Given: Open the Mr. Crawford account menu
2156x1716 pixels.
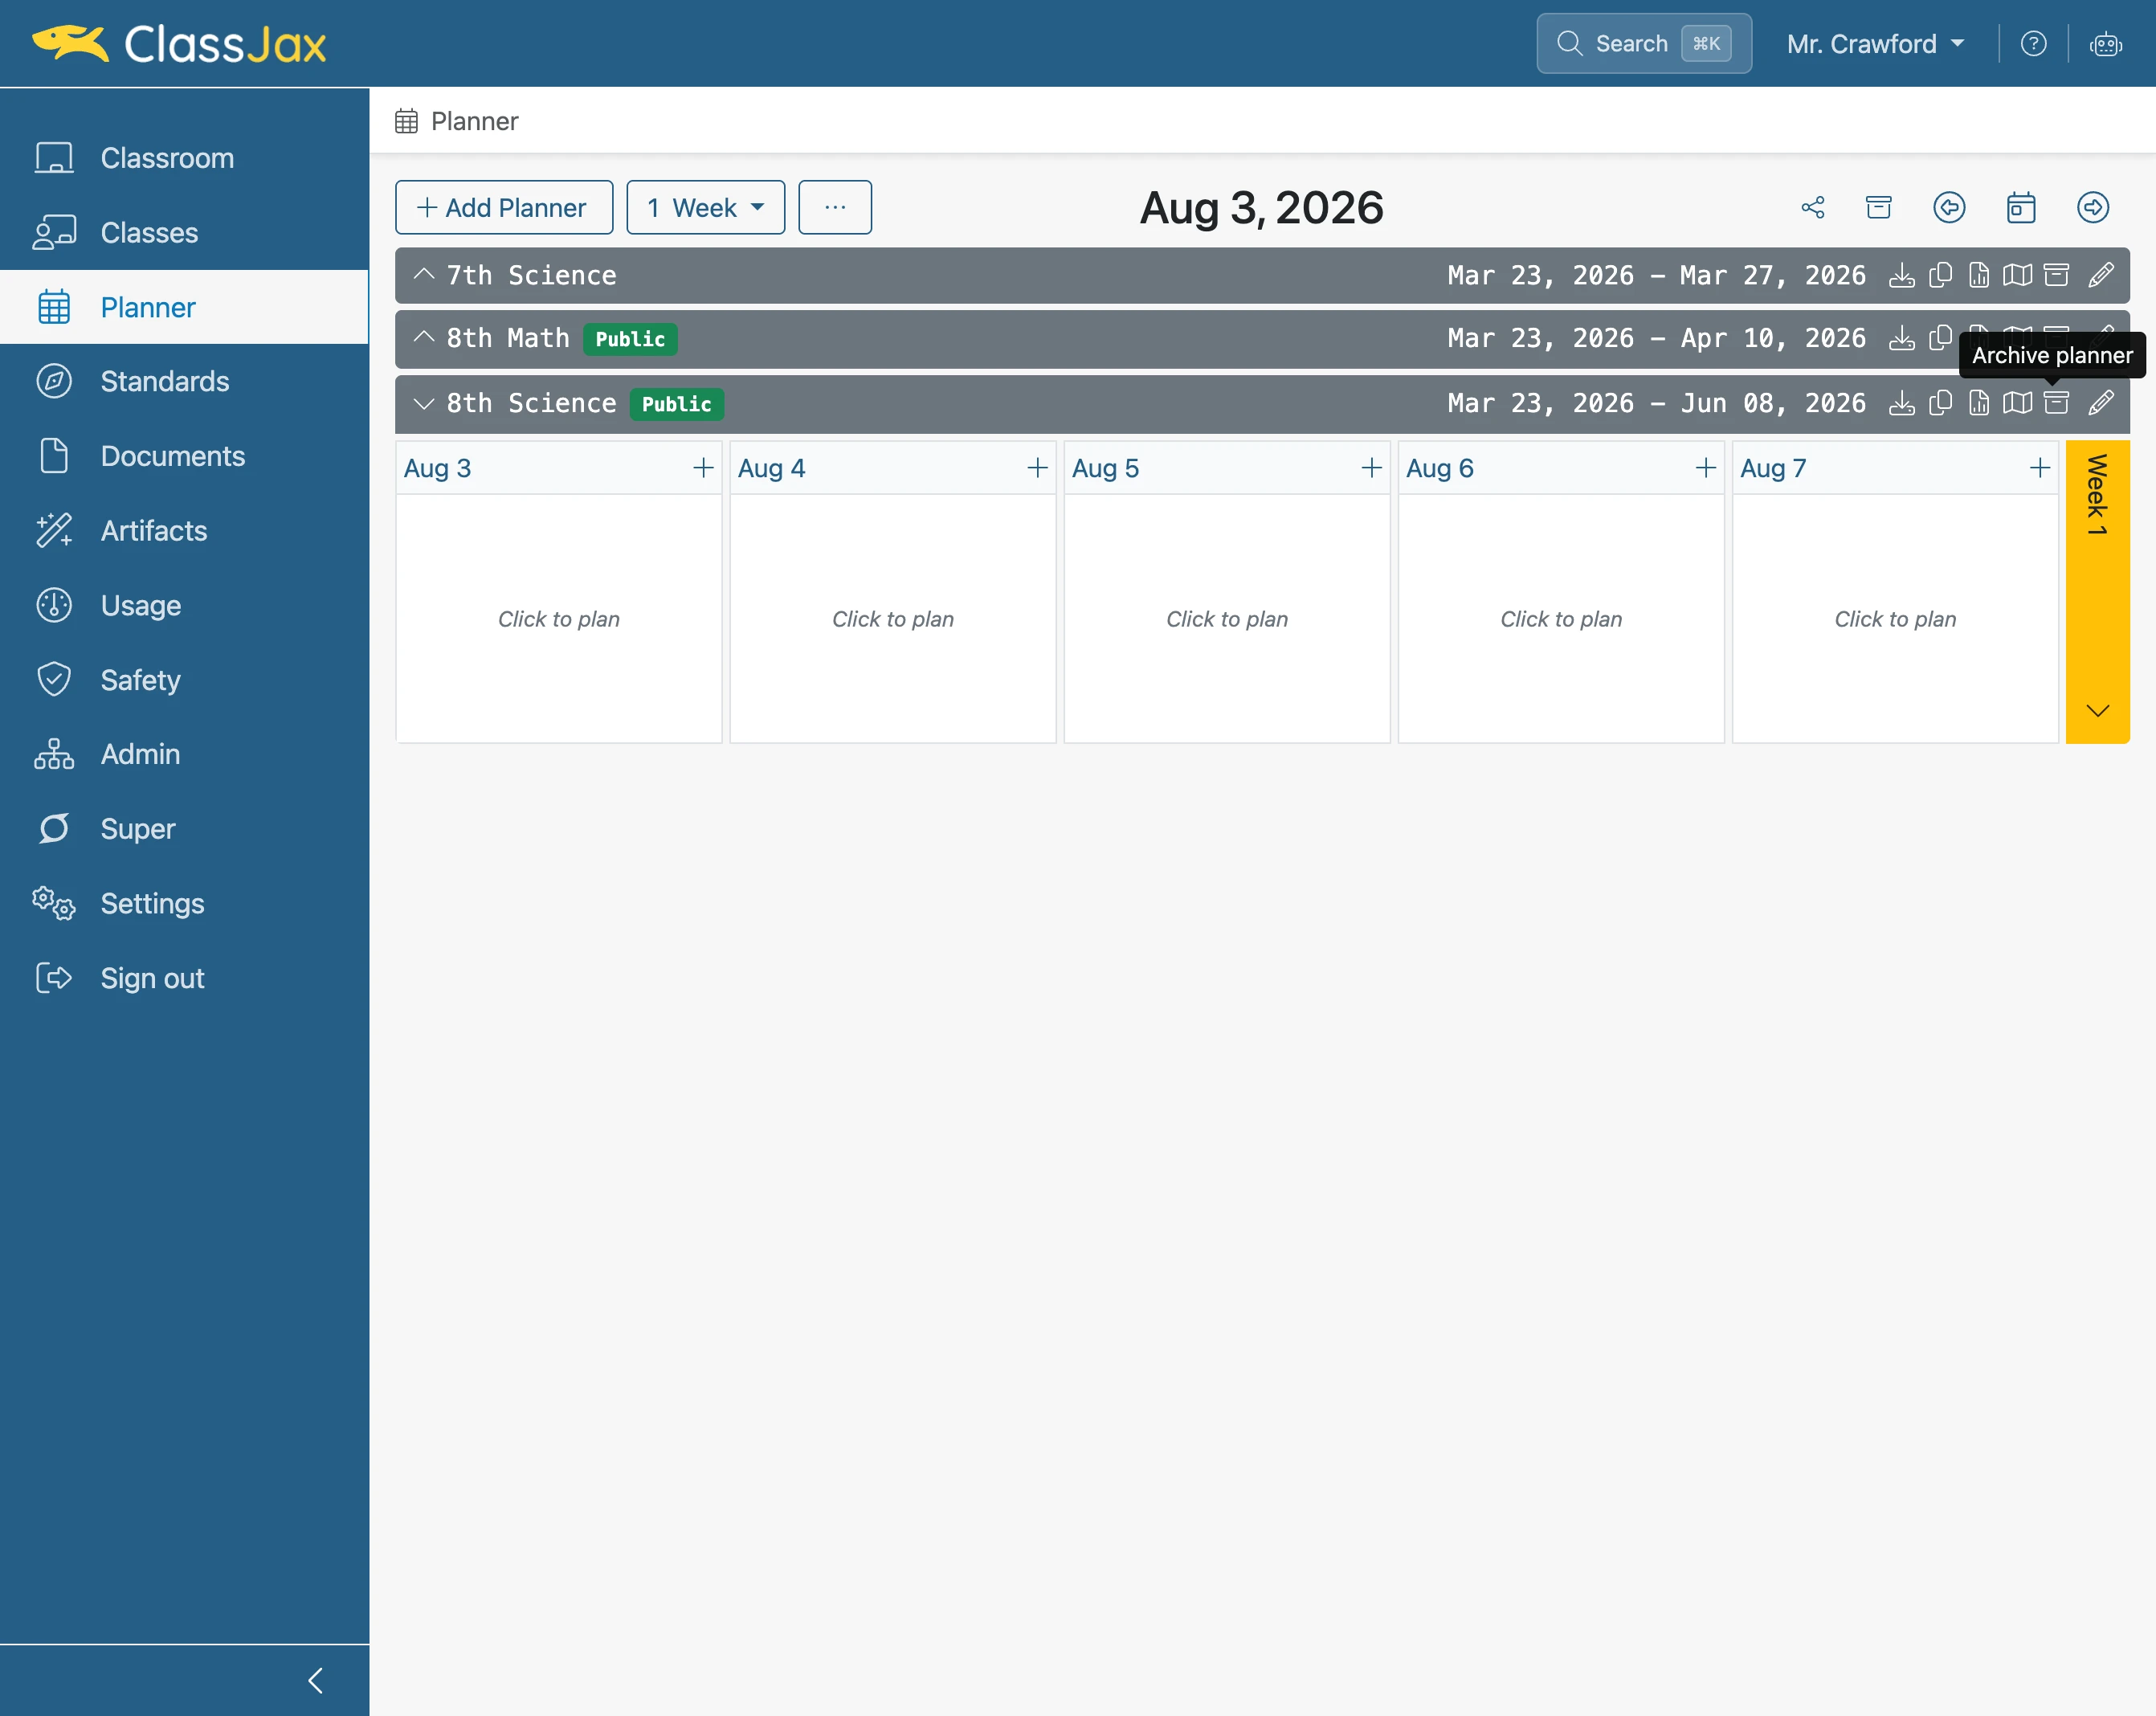Looking at the screenshot, I should tap(1875, 44).
